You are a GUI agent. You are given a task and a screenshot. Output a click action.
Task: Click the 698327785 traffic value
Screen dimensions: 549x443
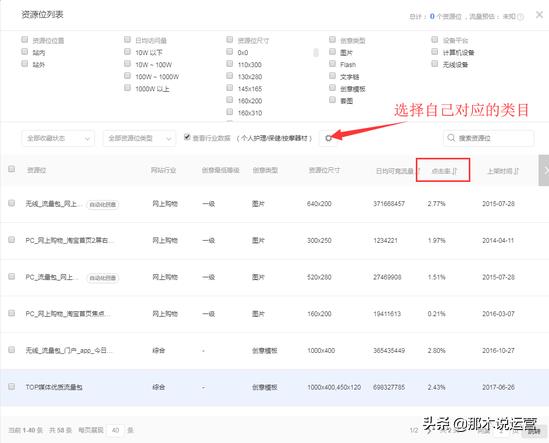(x=389, y=387)
